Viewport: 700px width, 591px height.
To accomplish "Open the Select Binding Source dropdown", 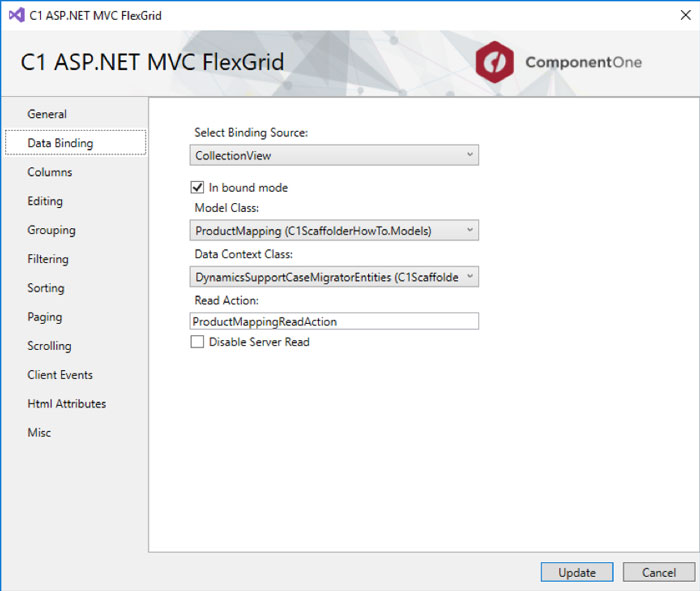I will tap(334, 155).
